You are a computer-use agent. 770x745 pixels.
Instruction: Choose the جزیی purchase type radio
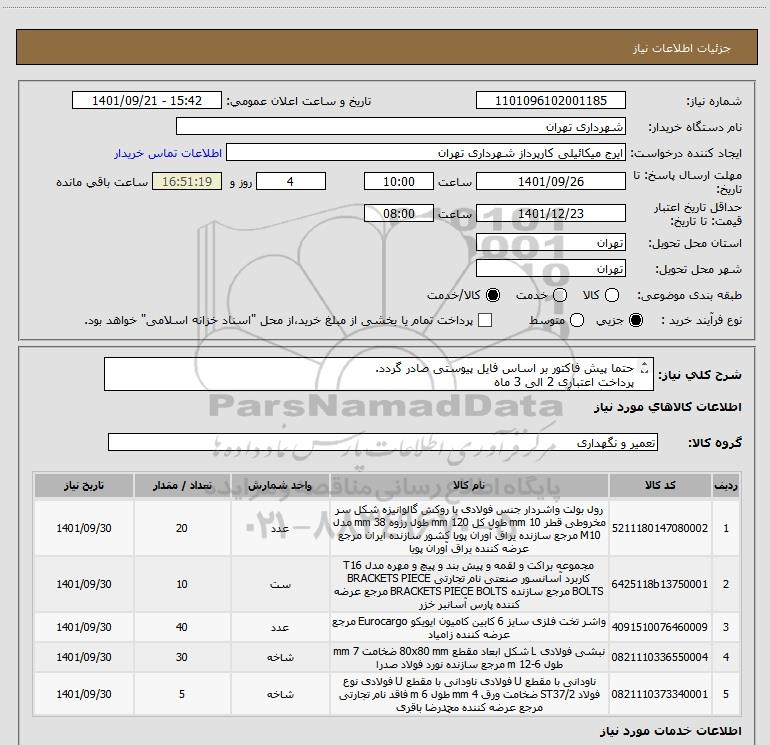(636, 320)
